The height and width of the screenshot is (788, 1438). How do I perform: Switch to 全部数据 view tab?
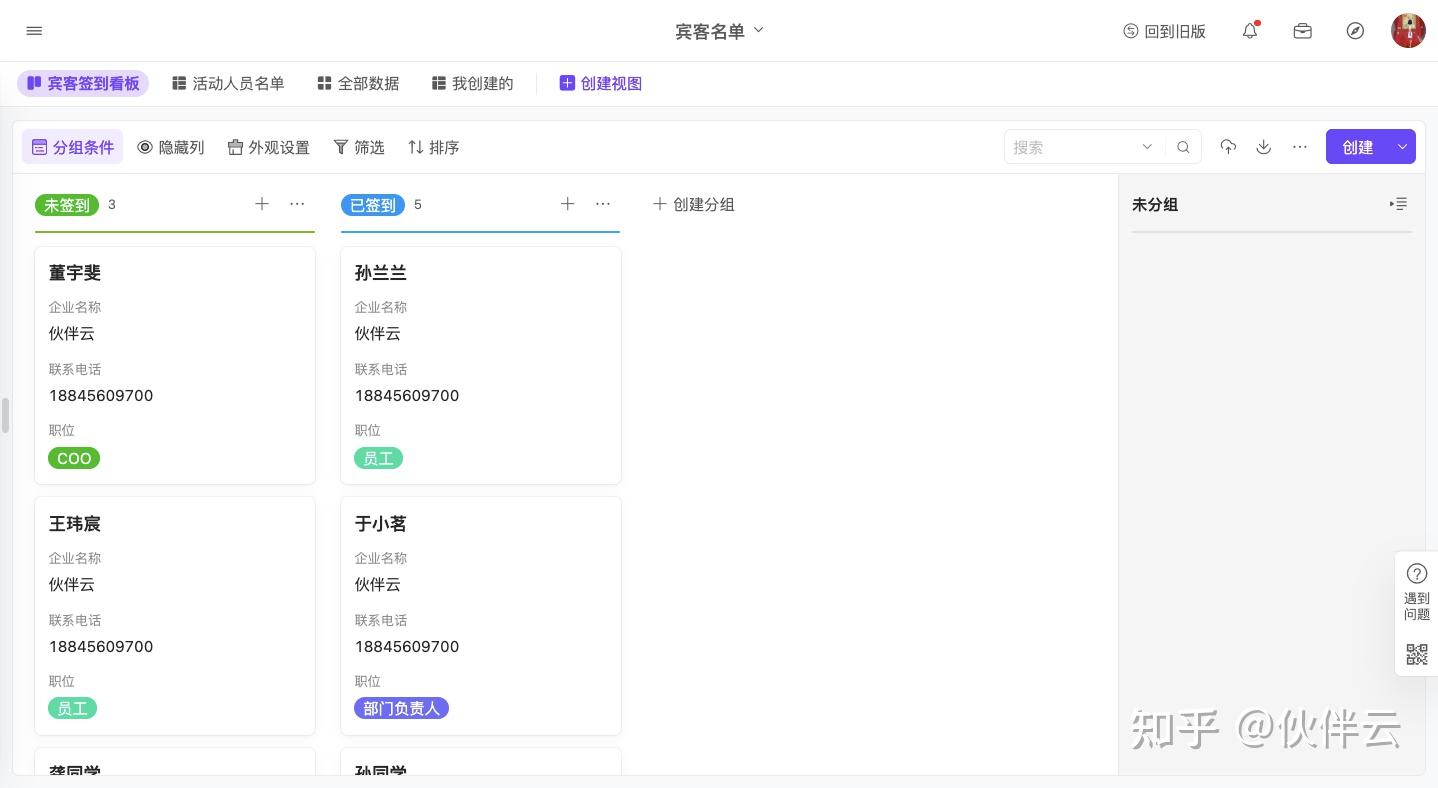tap(358, 84)
